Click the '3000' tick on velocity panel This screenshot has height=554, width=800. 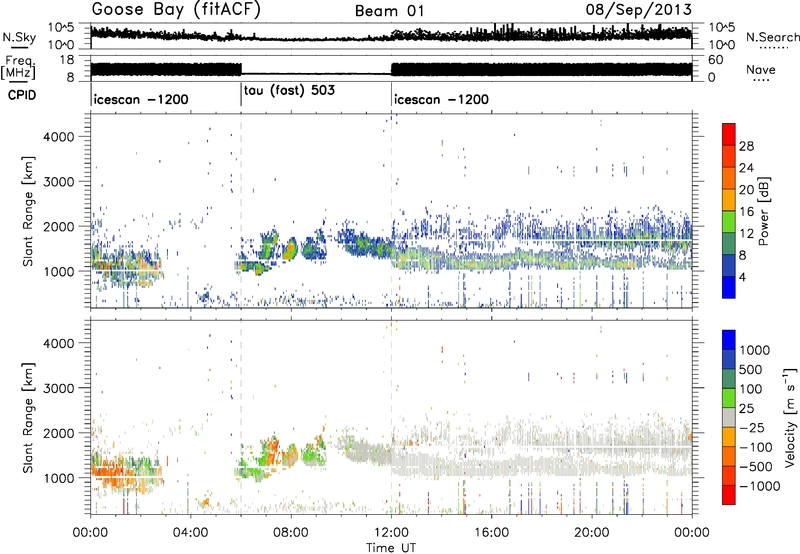59,388
